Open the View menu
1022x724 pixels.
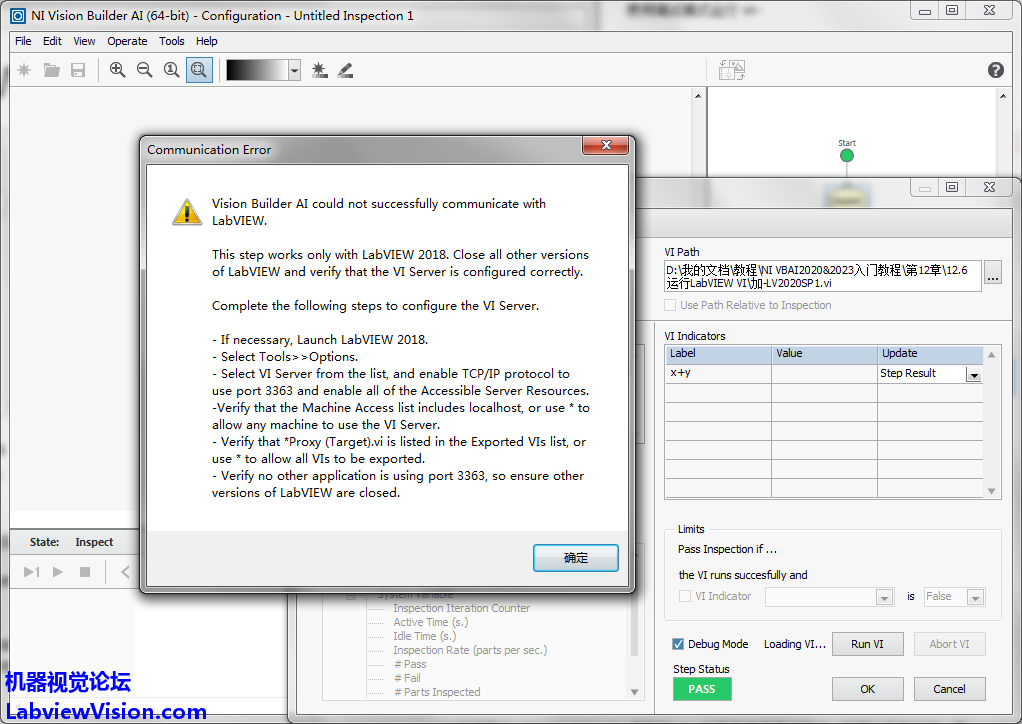tap(84, 41)
